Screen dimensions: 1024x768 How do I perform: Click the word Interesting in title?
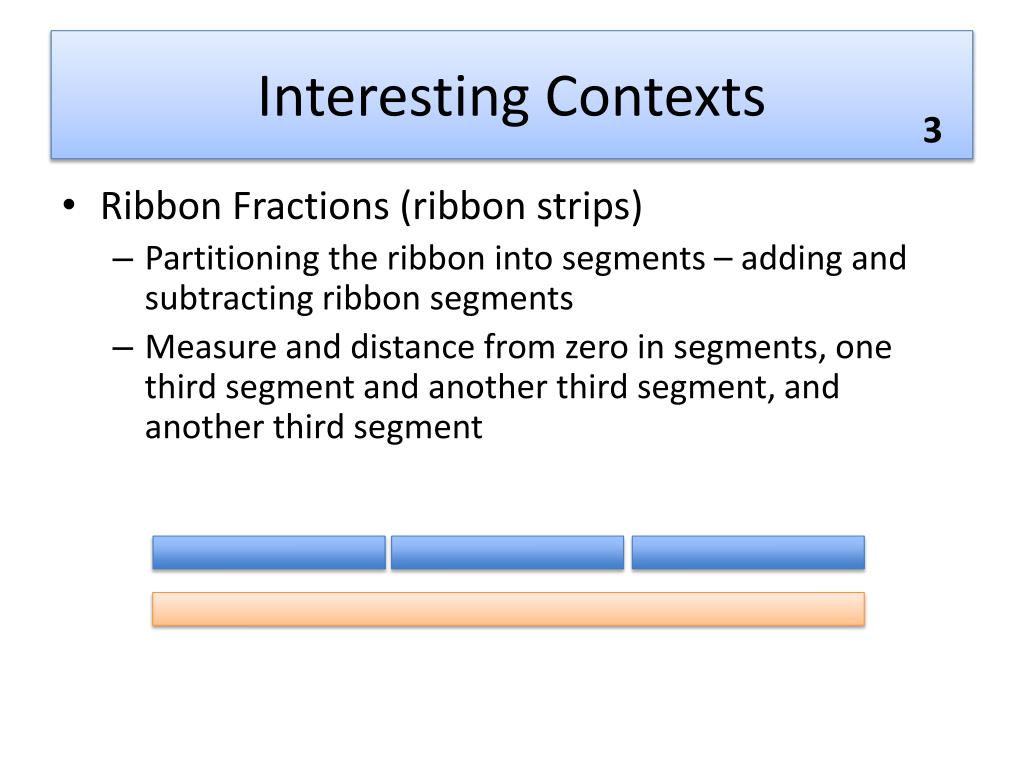pyautogui.click(x=394, y=97)
